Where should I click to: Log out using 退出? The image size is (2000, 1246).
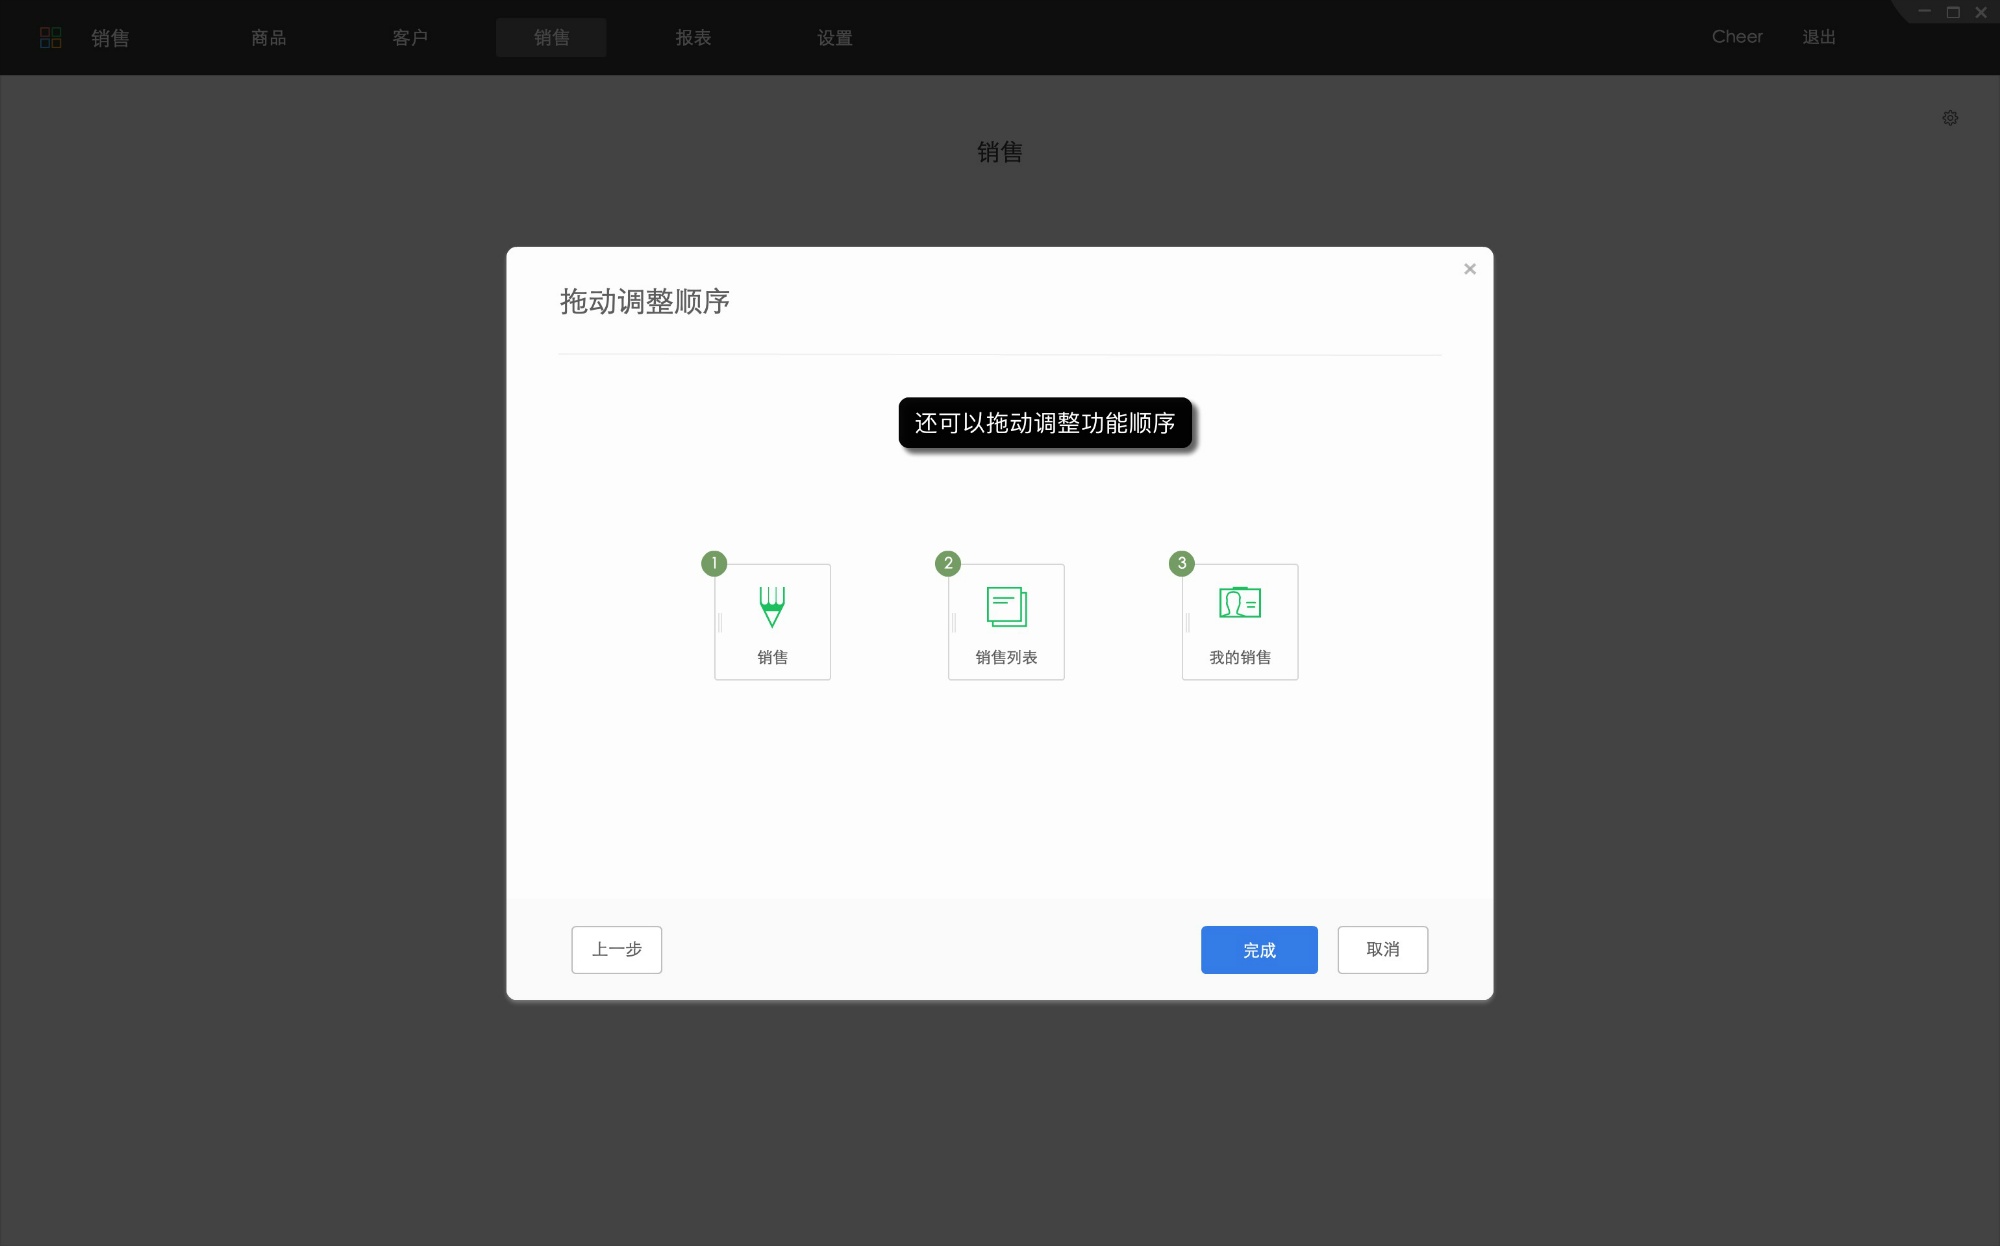(1819, 37)
